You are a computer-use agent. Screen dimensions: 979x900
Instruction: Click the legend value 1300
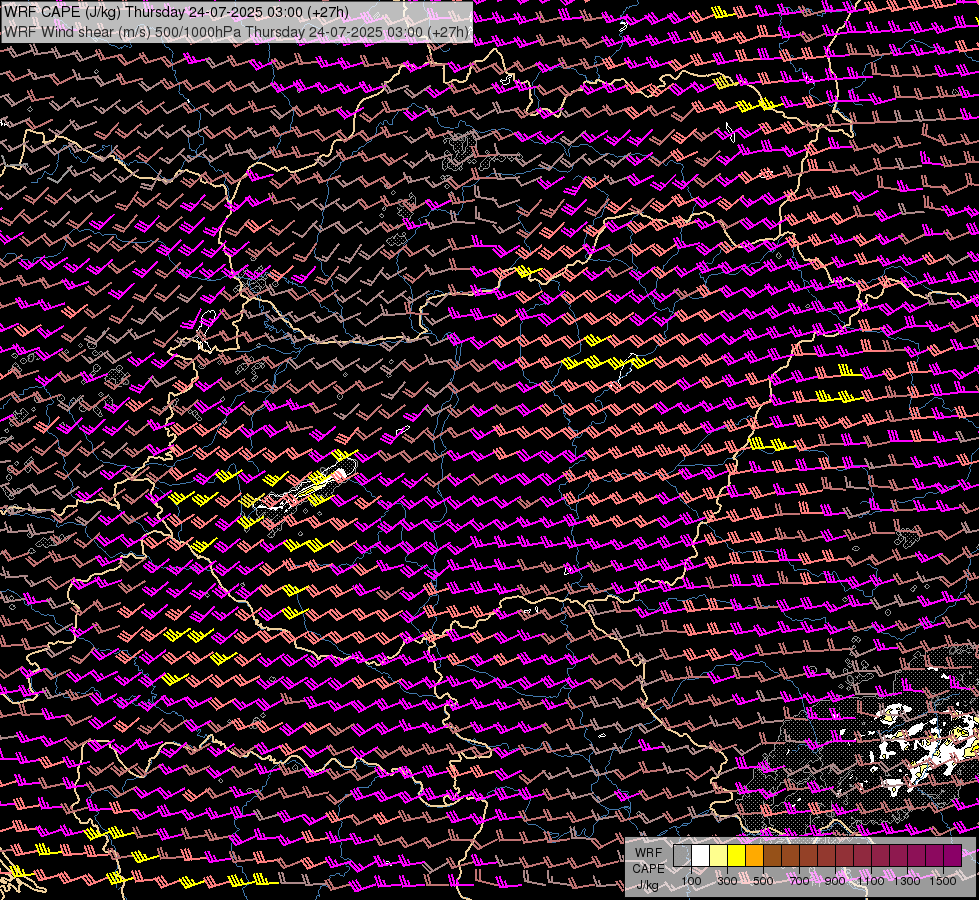[x=907, y=881]
